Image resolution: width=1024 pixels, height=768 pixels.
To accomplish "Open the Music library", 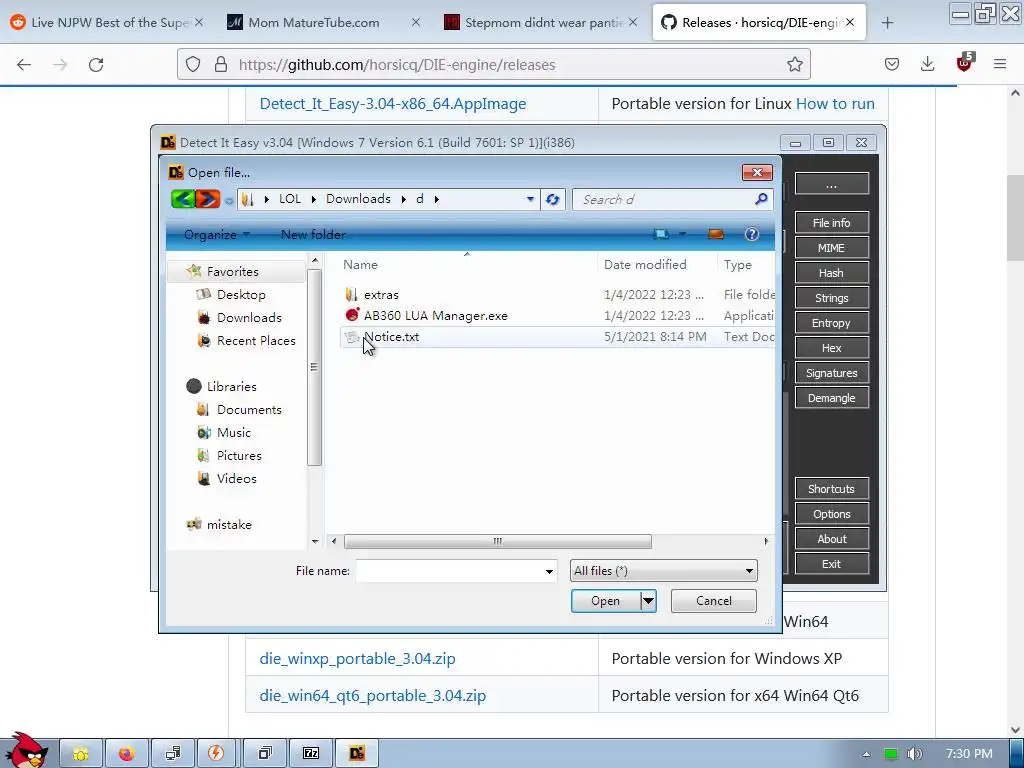I will [233, 432].
